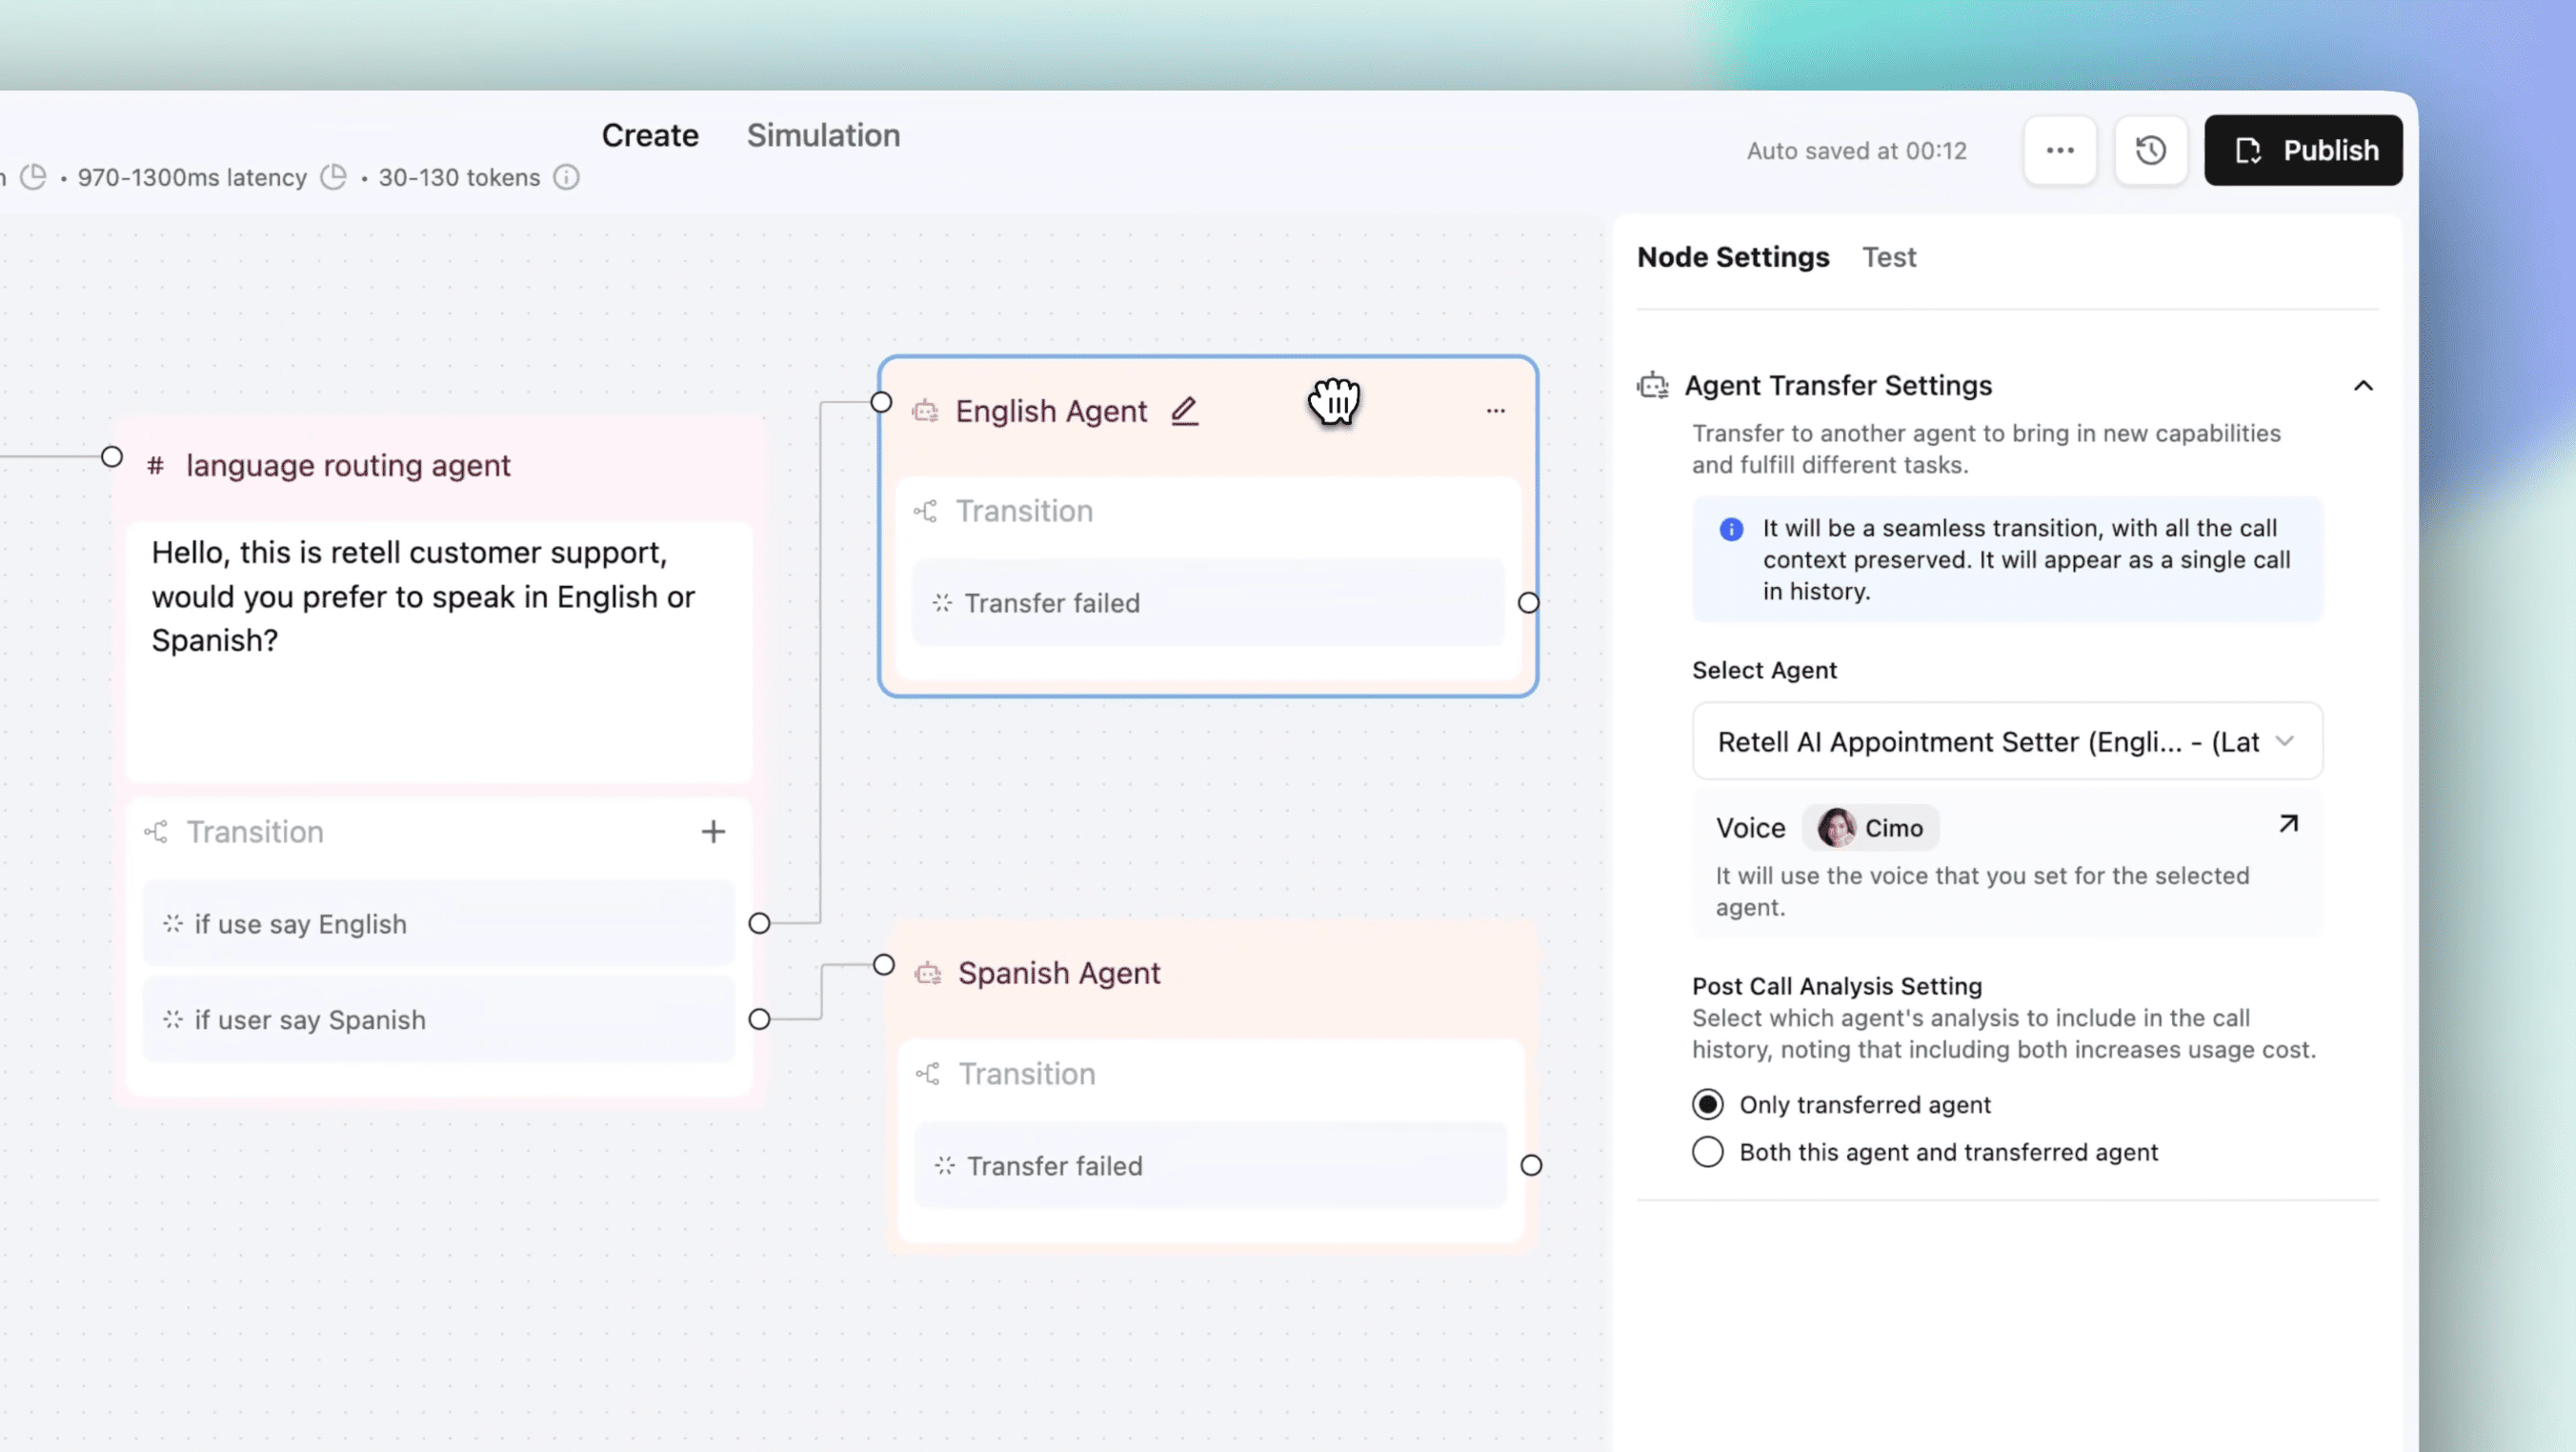Click the Select Agent label
This screenshot has height=1452, width=2576.
coord(1764,670)
